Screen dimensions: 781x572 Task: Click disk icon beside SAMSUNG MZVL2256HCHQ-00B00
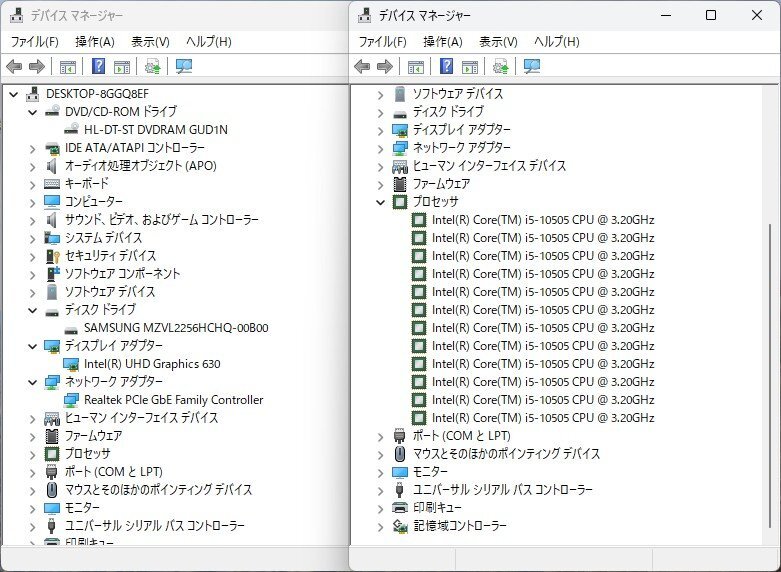tap(71, 329)
